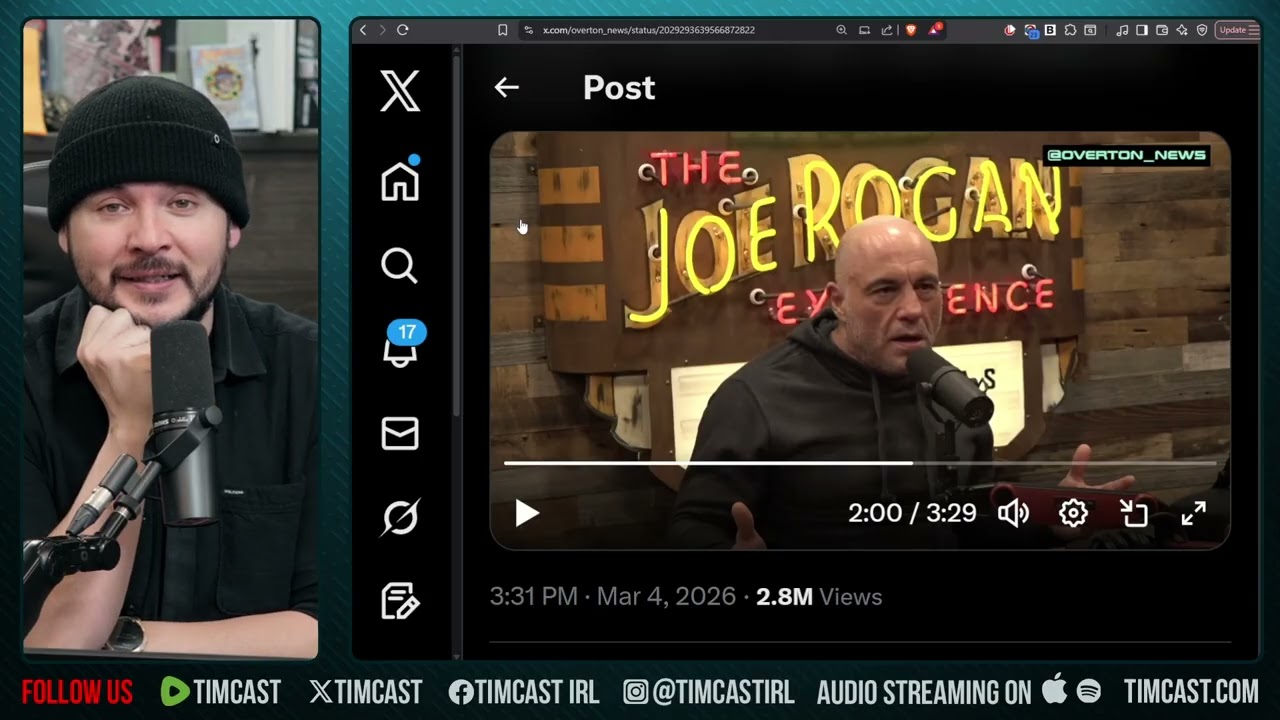The image size is (1280, 720).
Task: Click browser back navigation arrow
Action: point(363,30)
